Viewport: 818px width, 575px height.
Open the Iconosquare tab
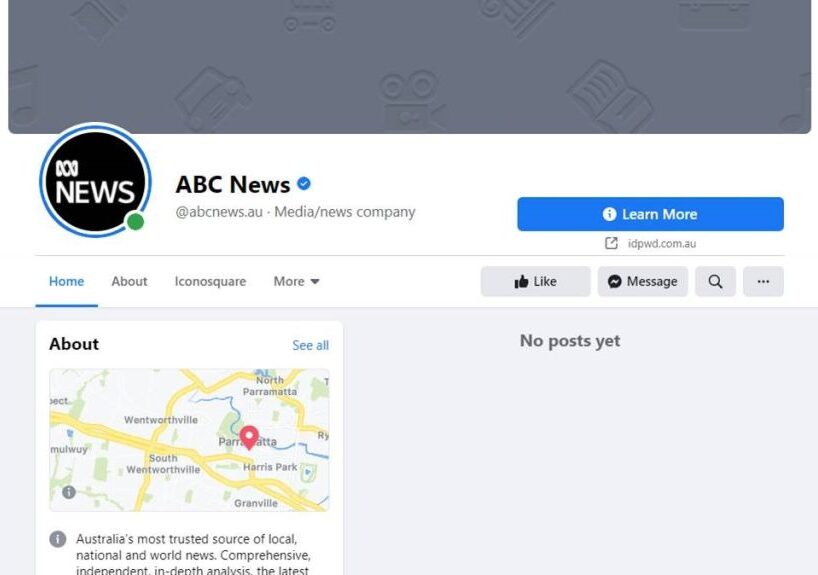[210, 282]
